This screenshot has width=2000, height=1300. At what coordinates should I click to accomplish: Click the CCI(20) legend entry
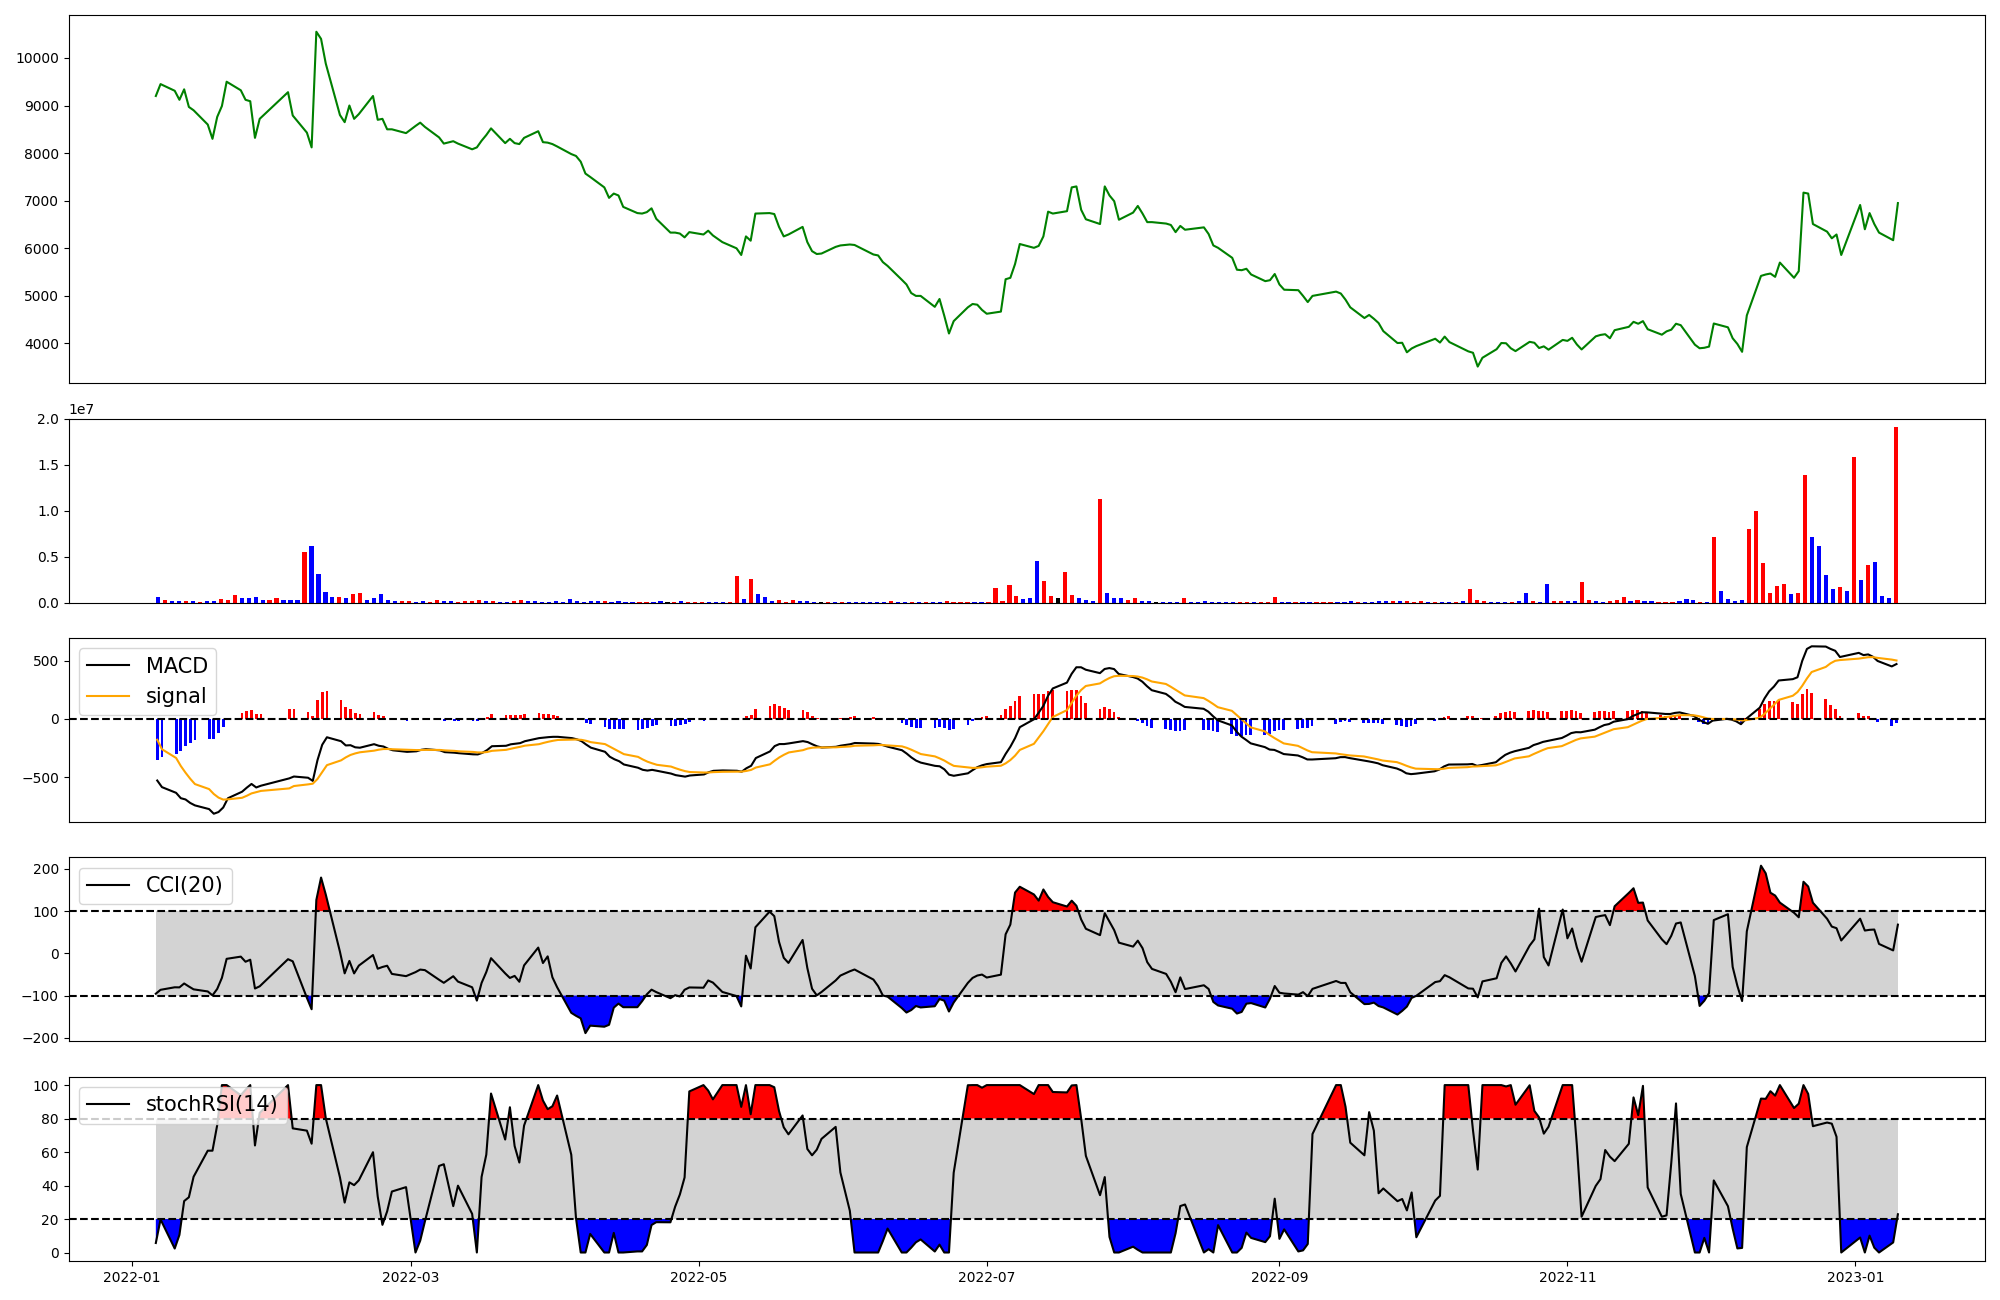point(184,885)
